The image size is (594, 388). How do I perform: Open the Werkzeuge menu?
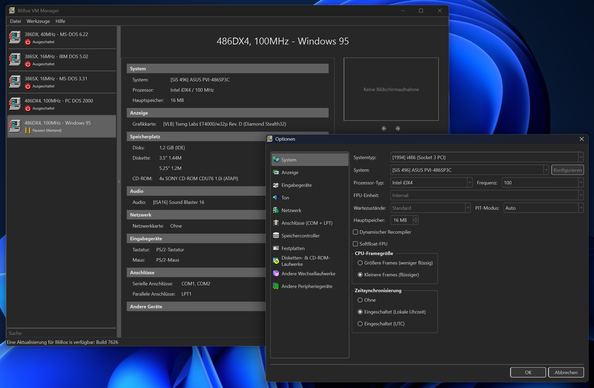[38, 21]
